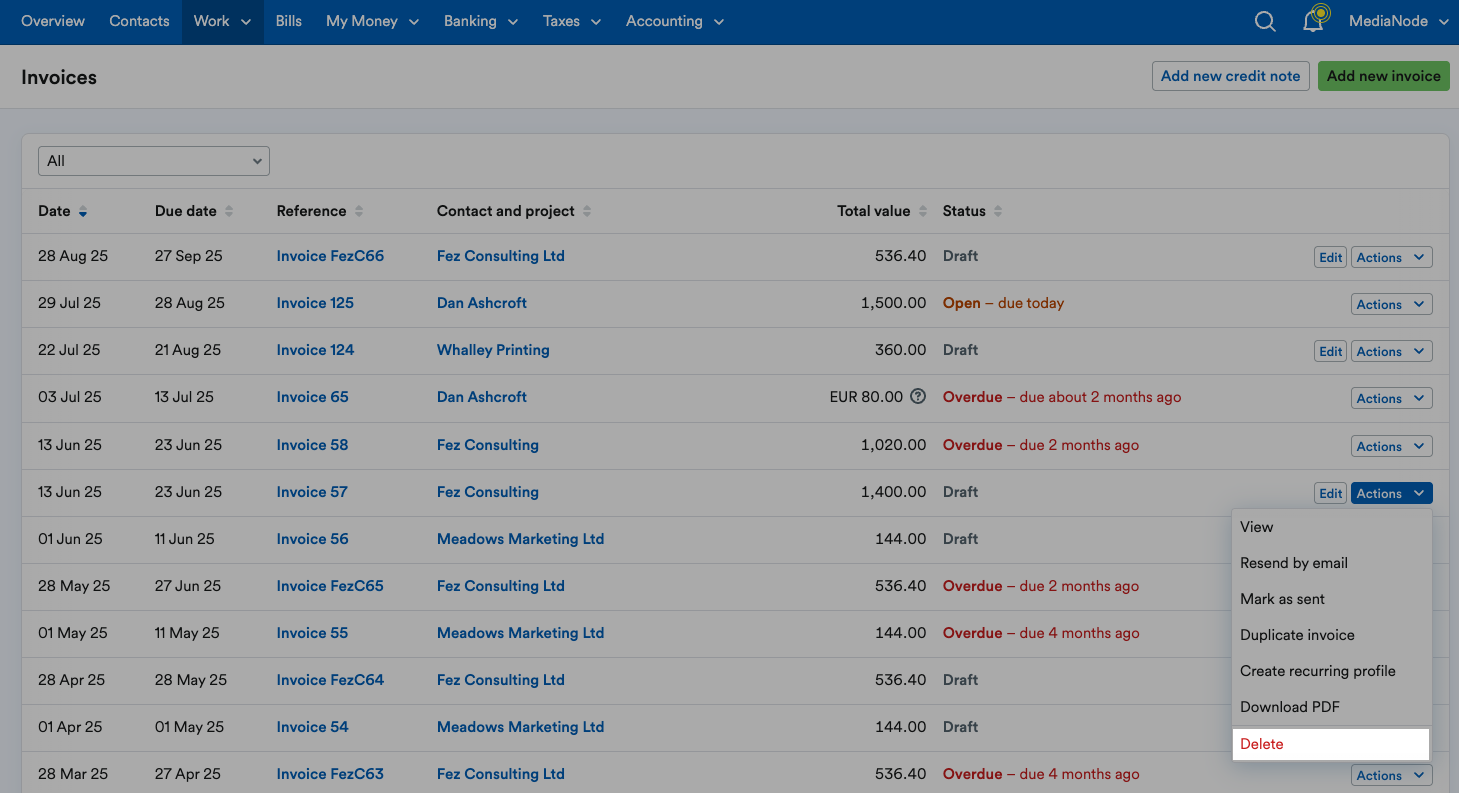Click 'Overdue – due about 2 months ago' status
The height and width of the screenshot is (793, 1459).
1062,397
